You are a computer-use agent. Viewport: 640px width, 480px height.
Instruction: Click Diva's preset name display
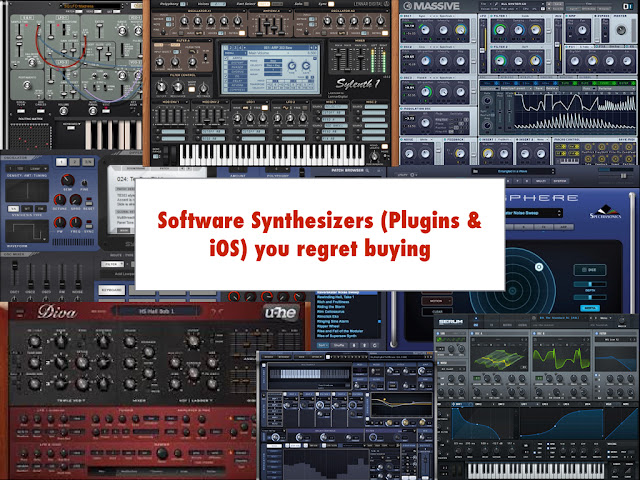coord(157,311)
